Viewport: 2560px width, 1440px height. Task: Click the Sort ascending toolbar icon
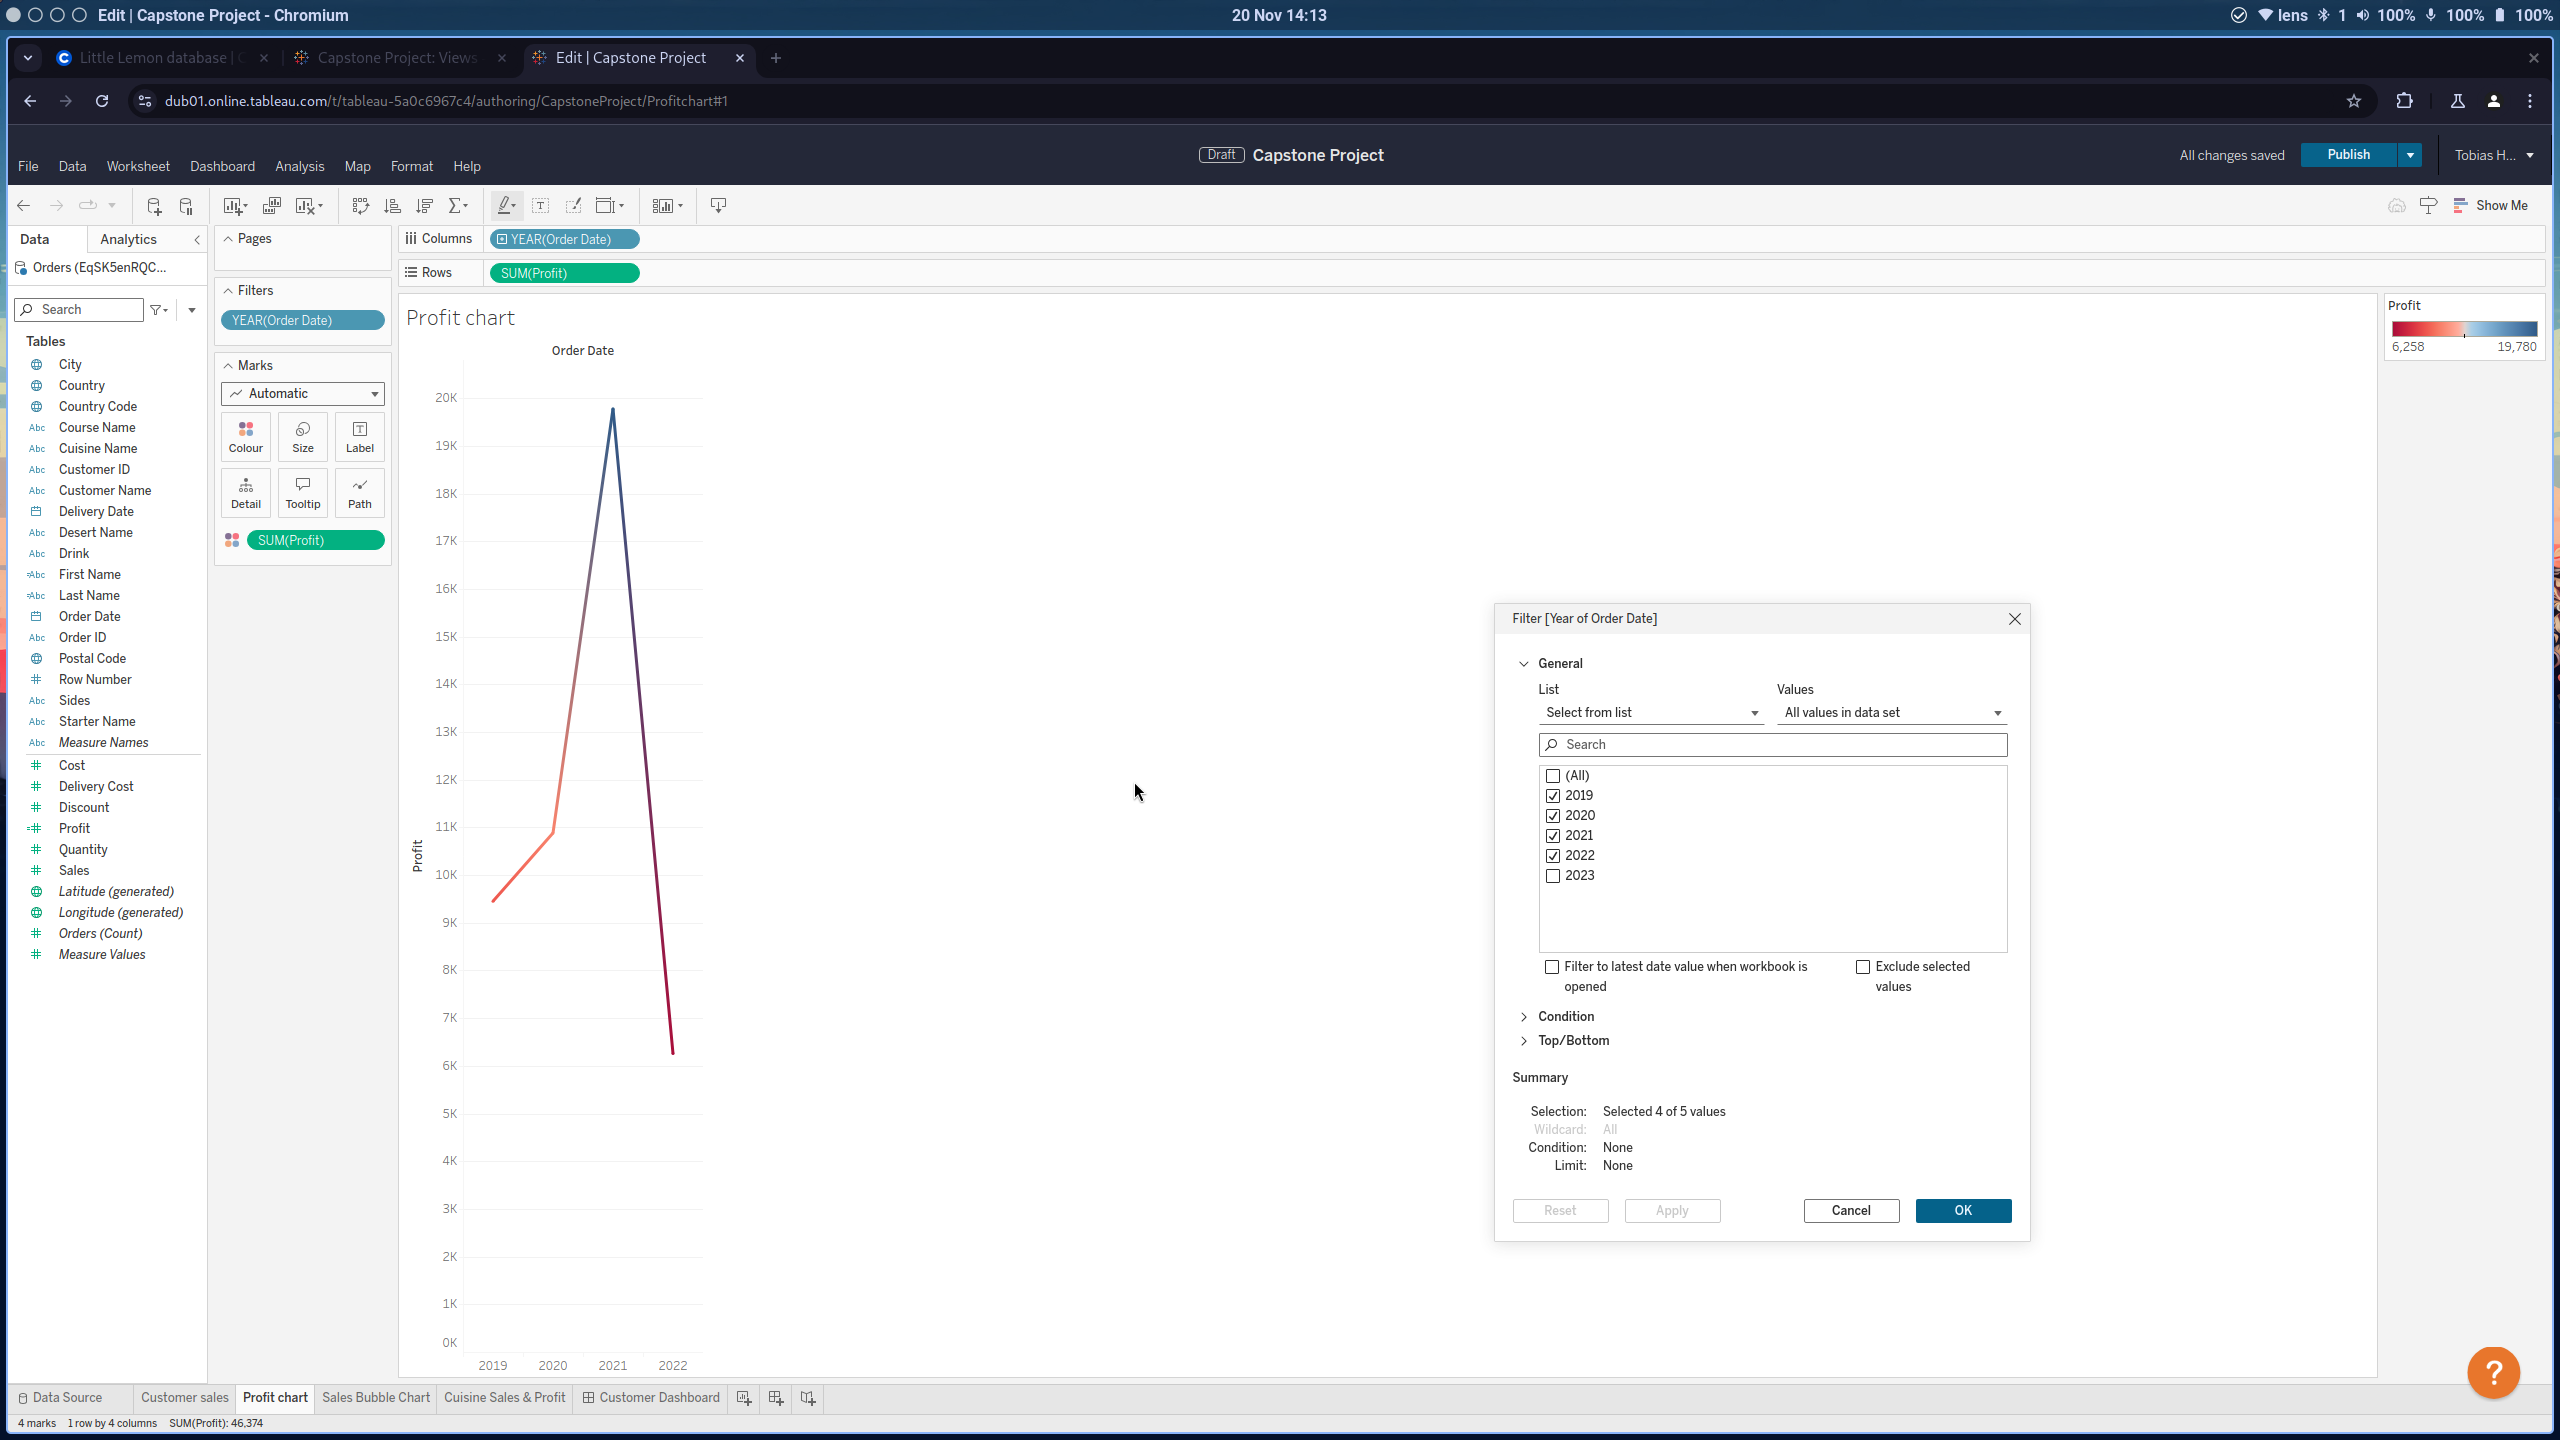click(x=392, y=206)
